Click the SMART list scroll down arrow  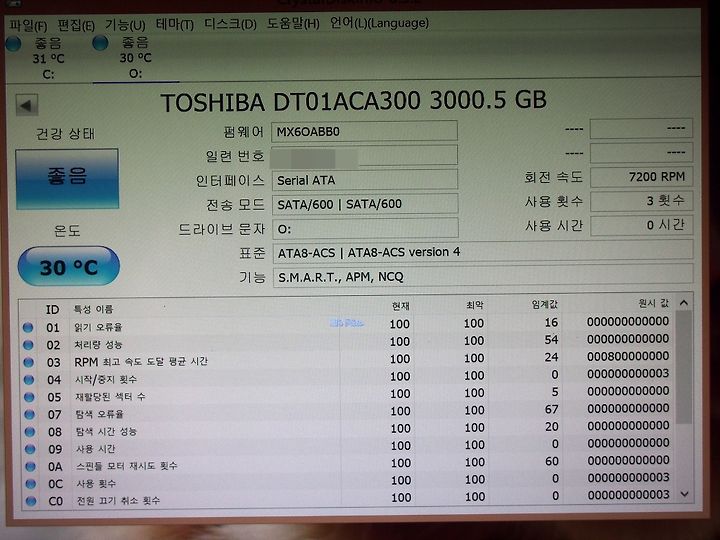pos(685,495)
